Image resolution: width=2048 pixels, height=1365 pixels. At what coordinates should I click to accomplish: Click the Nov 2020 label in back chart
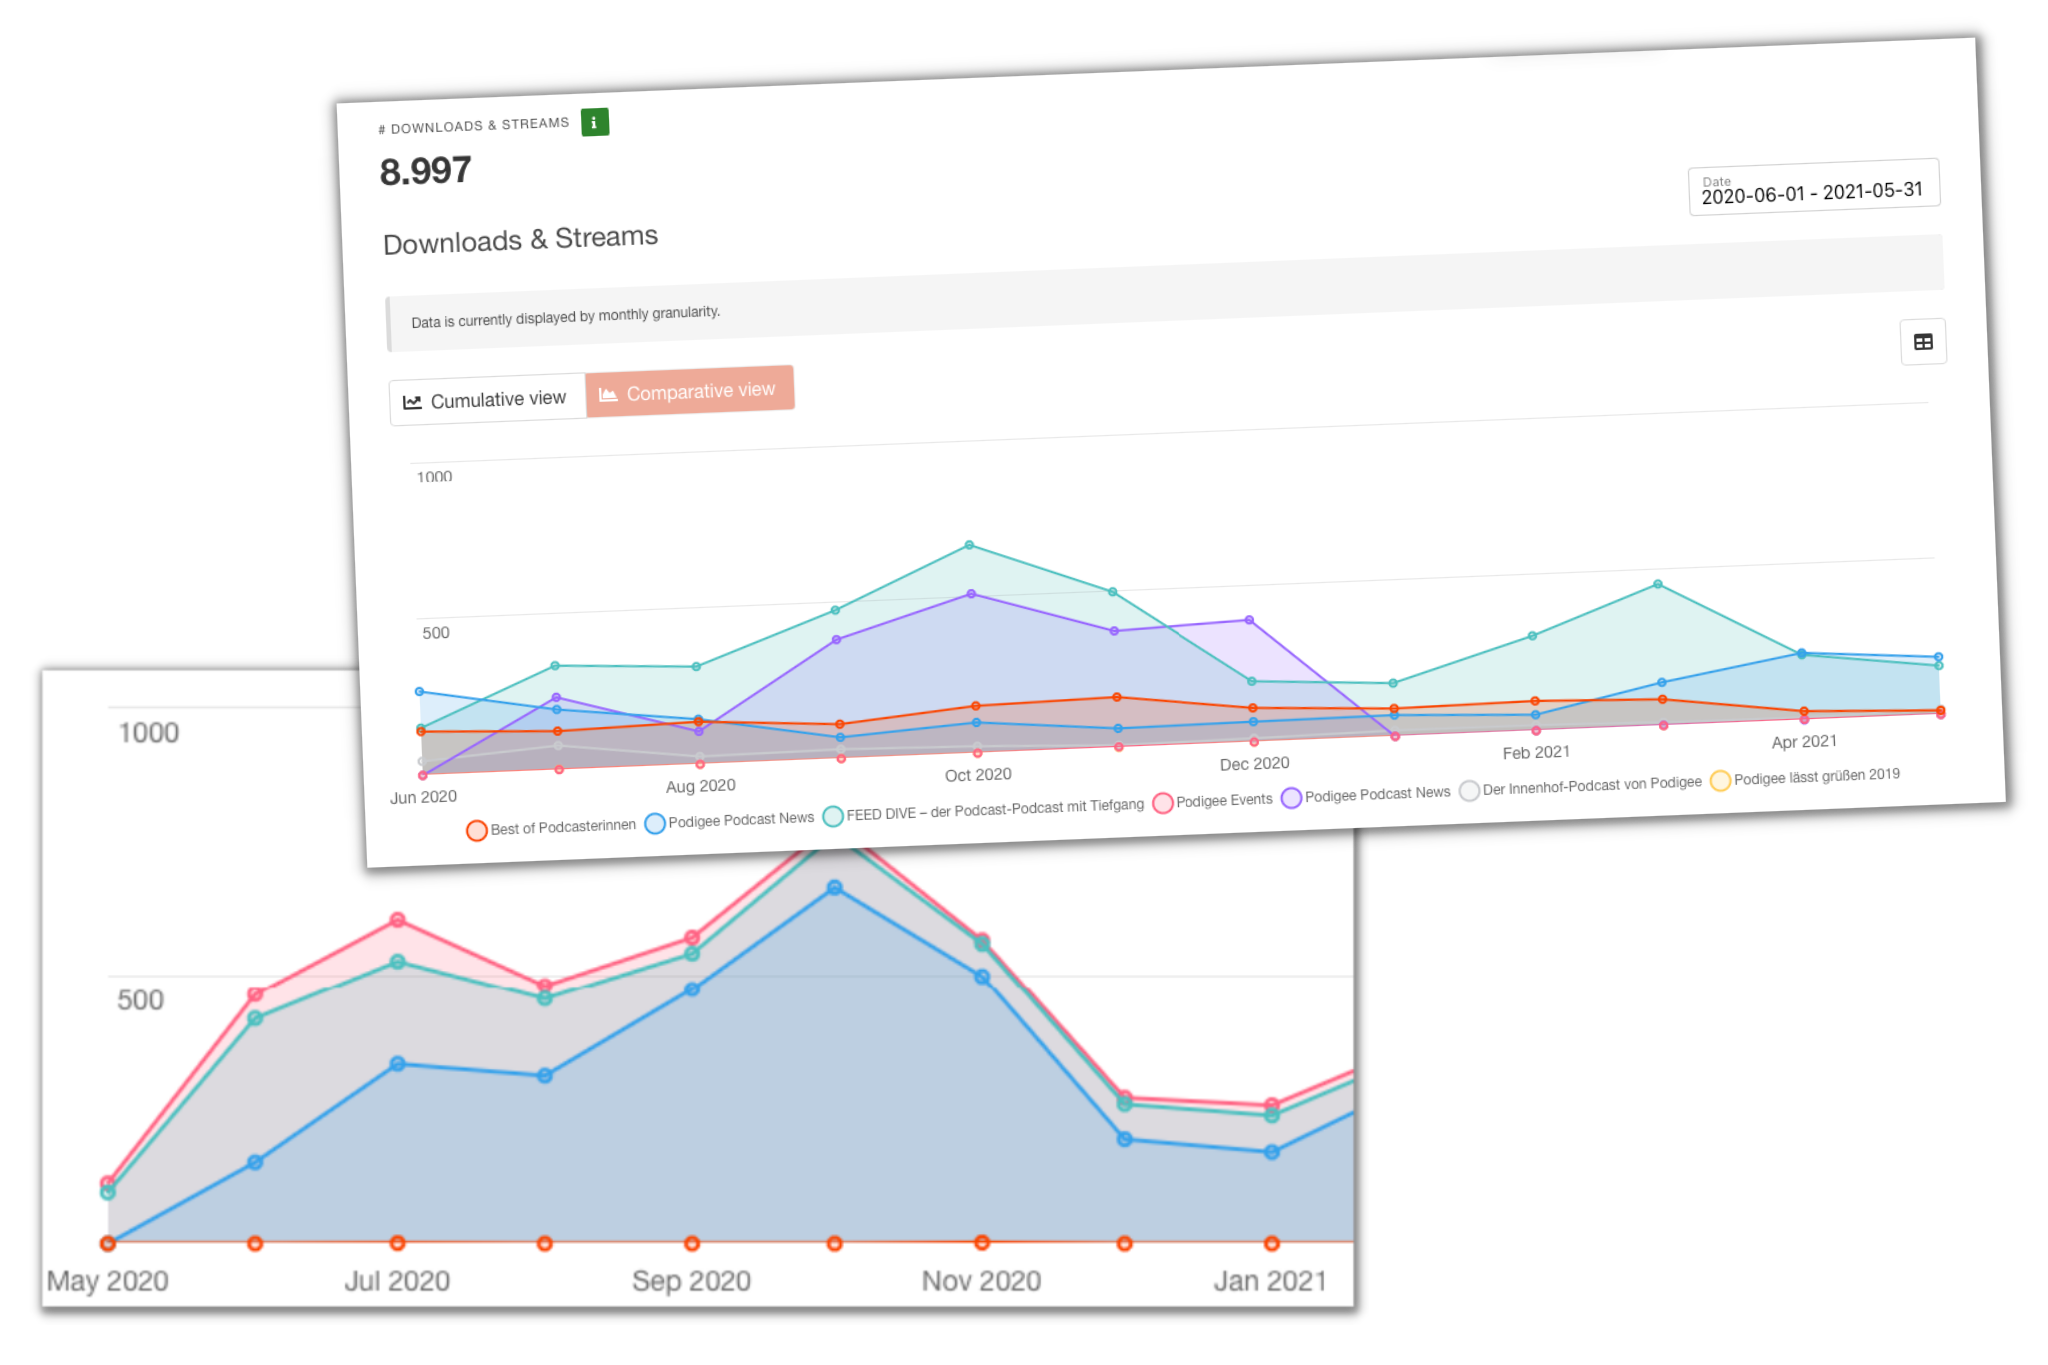pos(981,1281)
